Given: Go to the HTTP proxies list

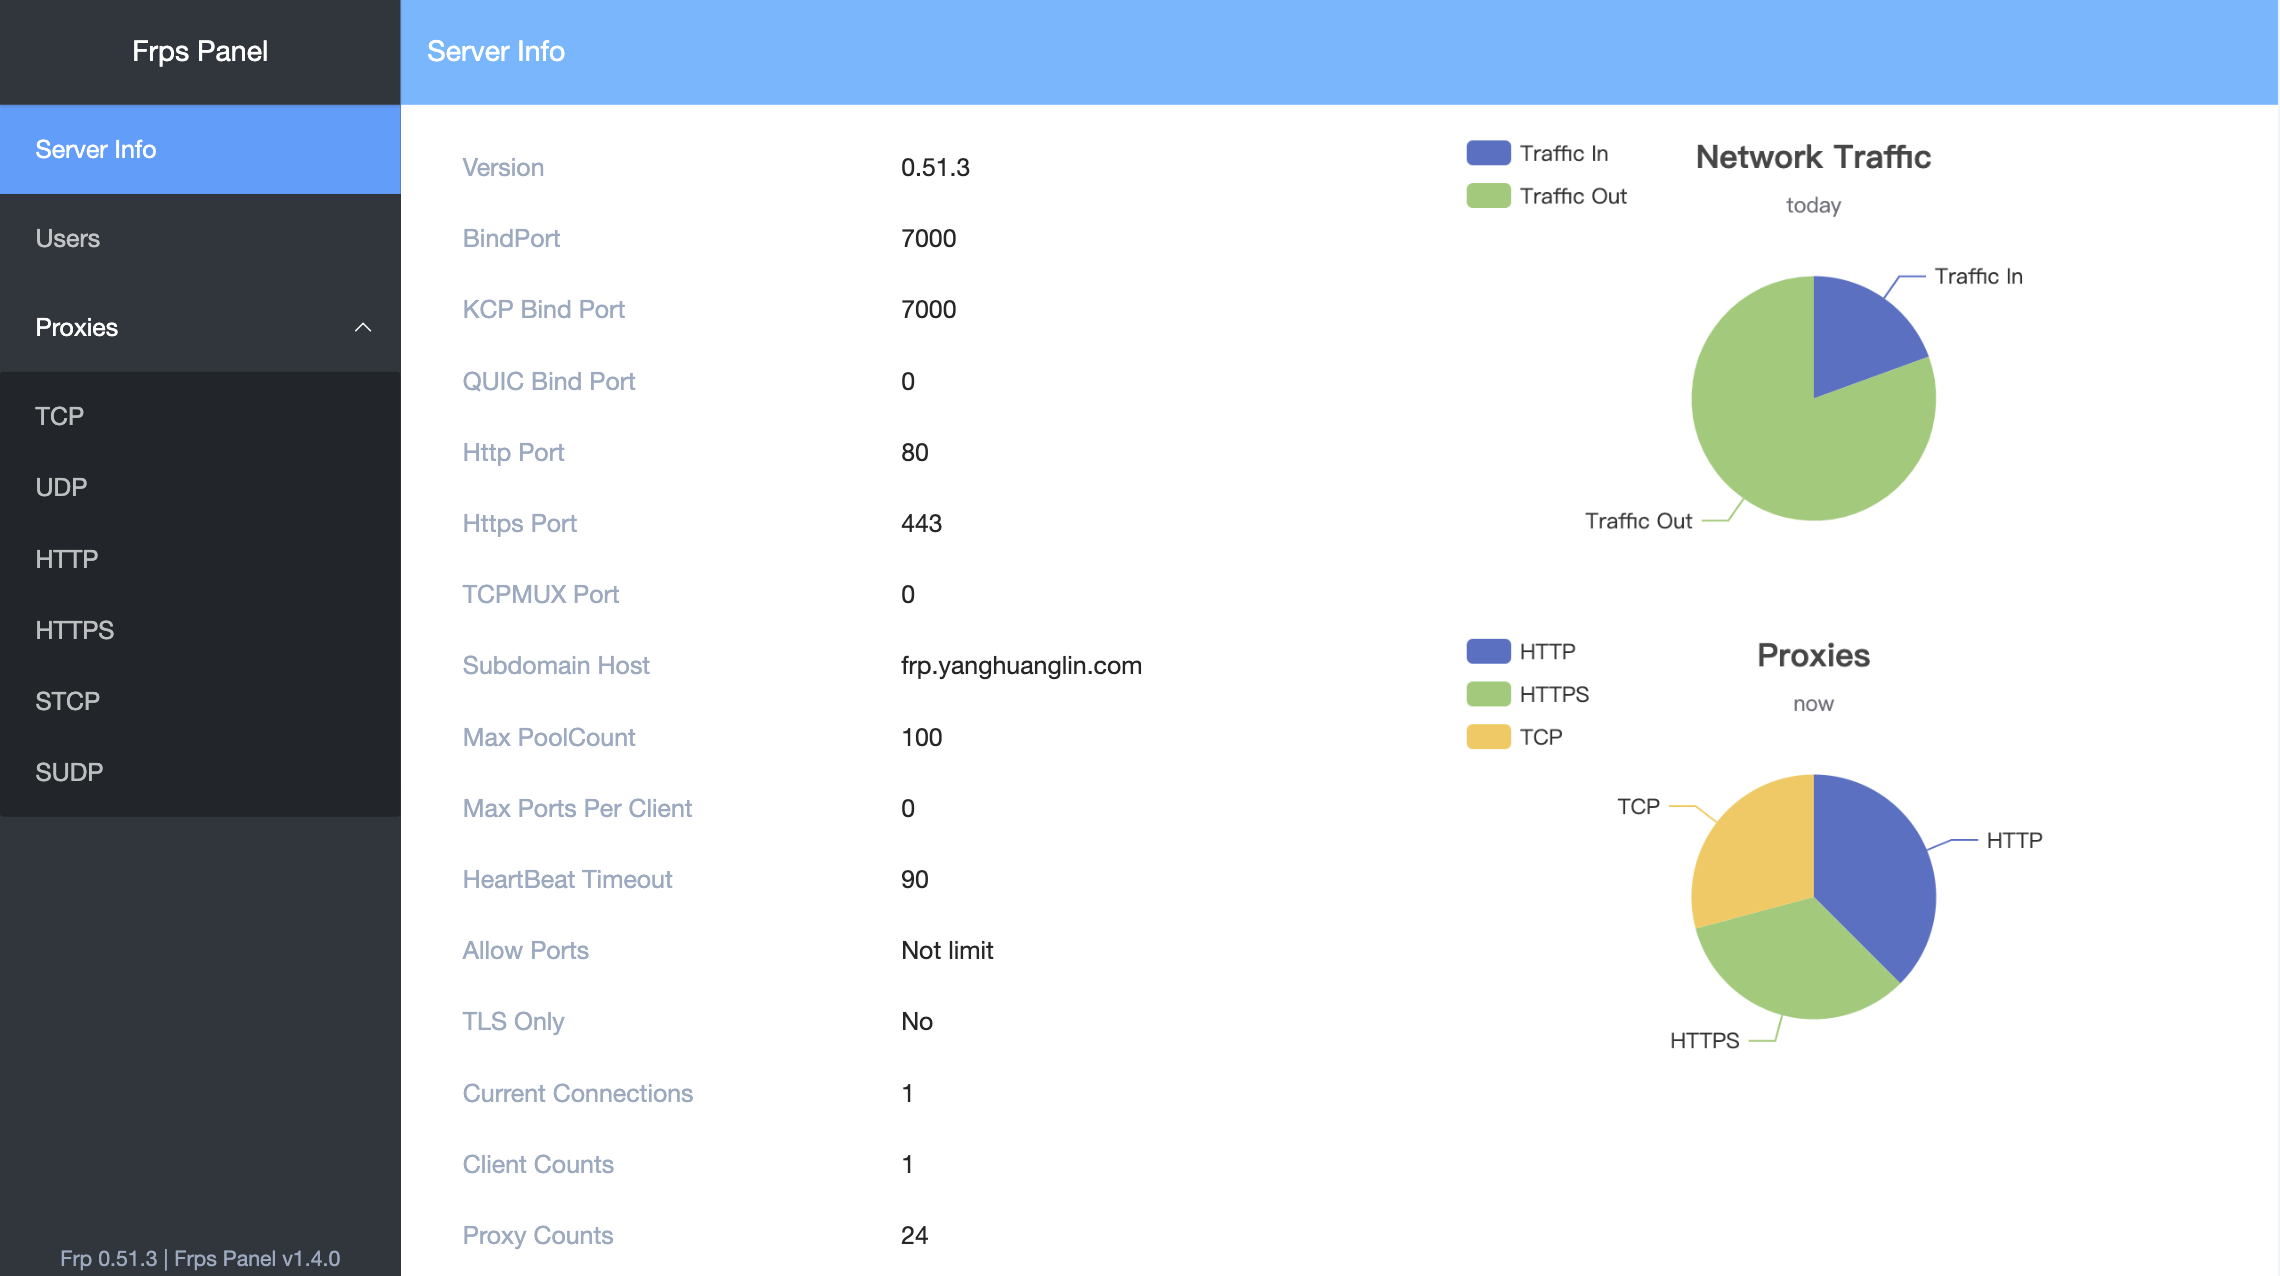Looking at the screenshot, I should pyautogui.click(x=67, y=559).
